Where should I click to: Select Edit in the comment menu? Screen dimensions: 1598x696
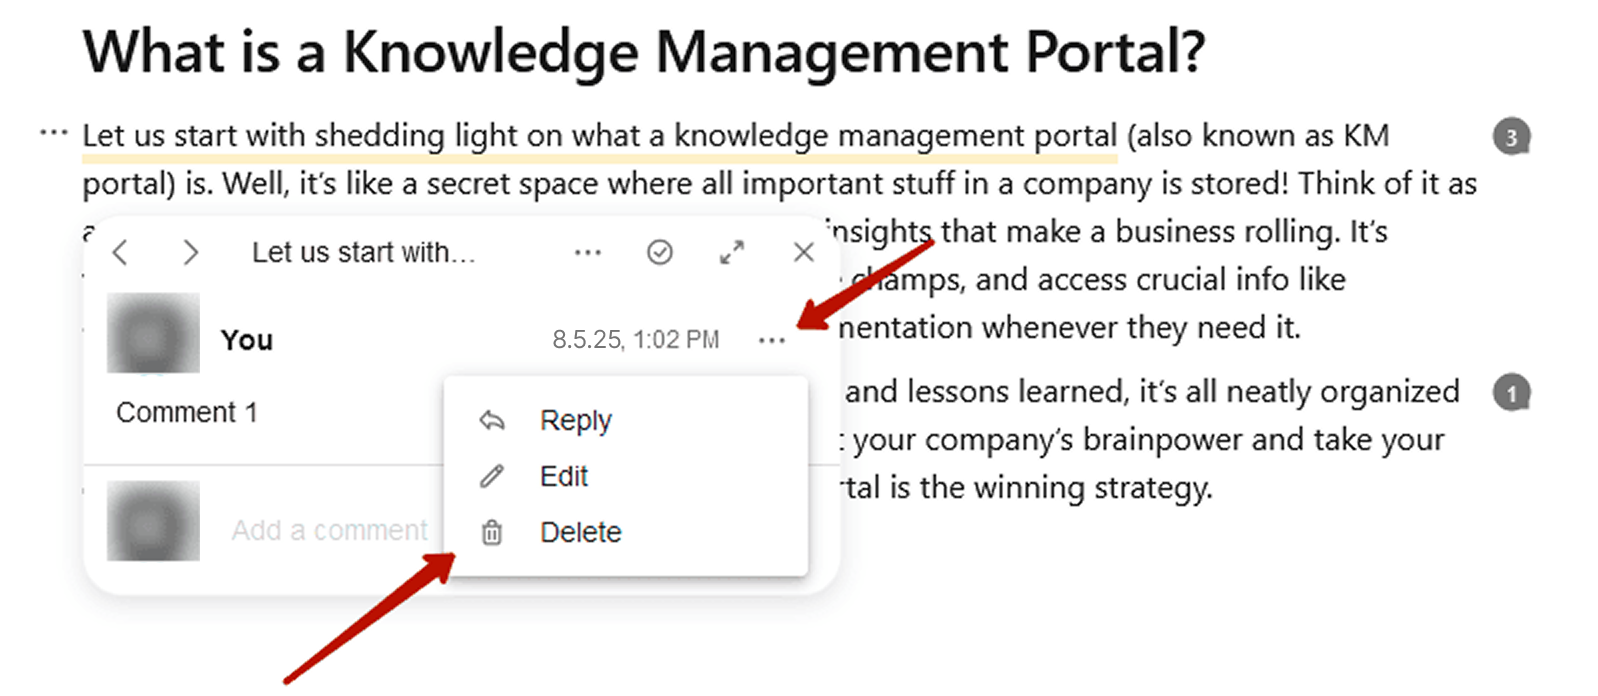pos(563,476)
